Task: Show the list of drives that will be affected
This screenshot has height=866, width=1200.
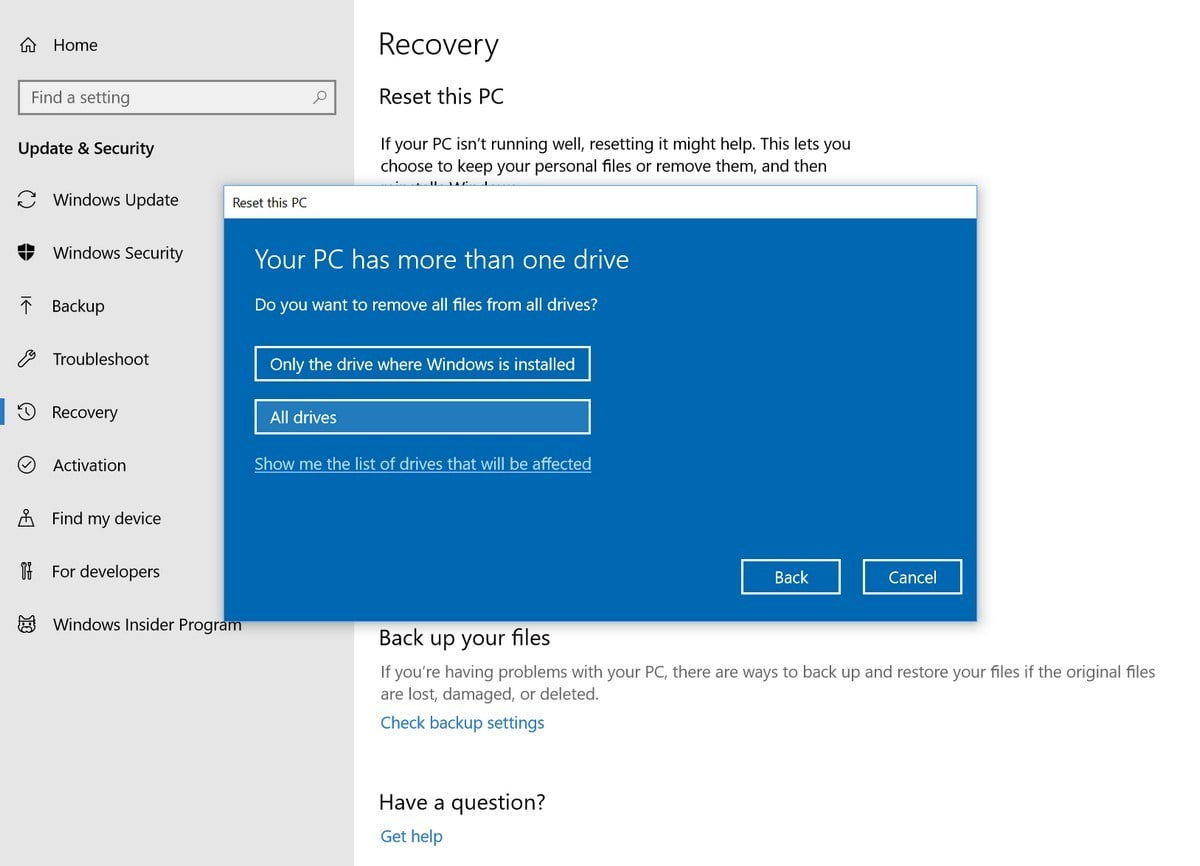Action: tap(422, 463)
